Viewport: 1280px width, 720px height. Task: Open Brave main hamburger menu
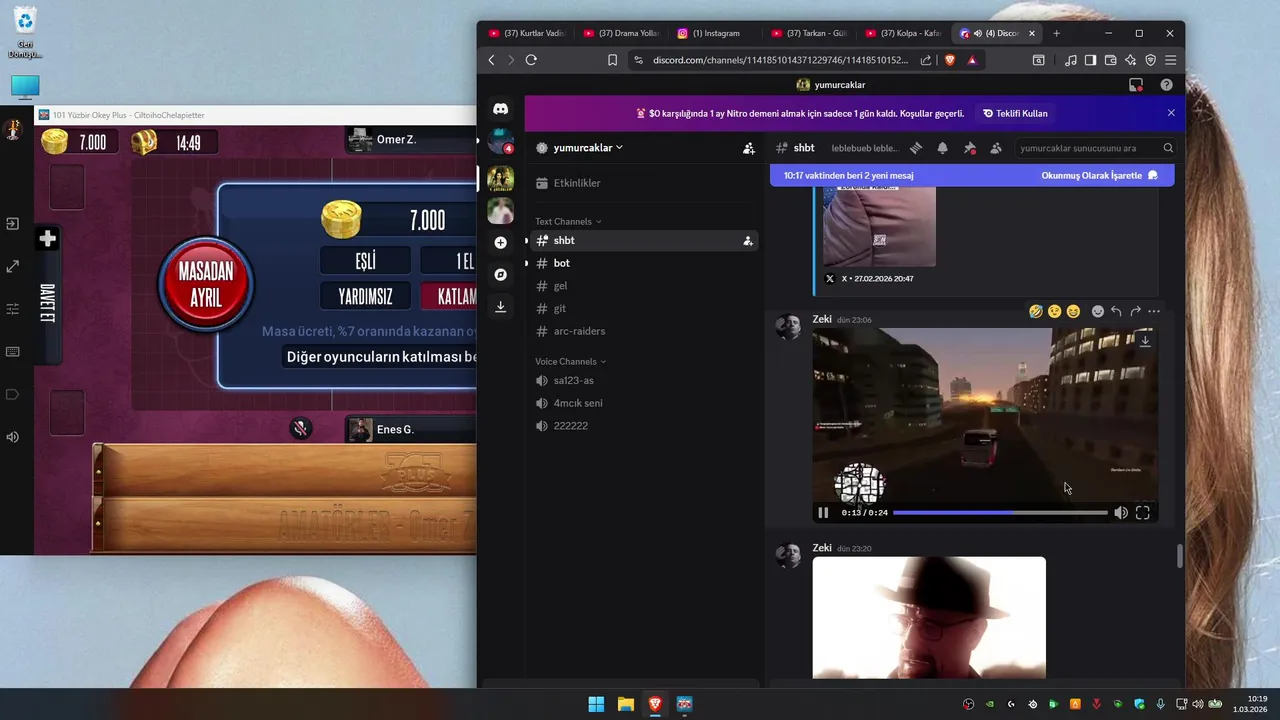(1170, 60)
